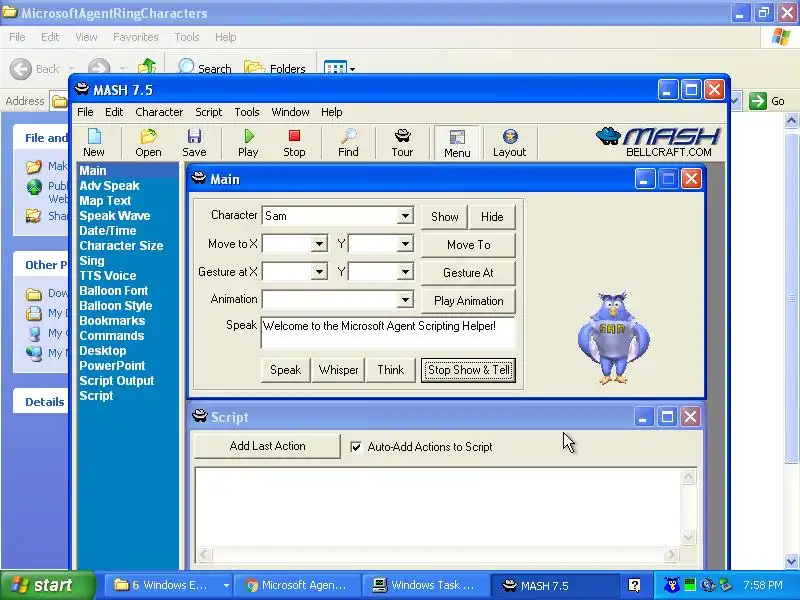Screen dimensions: 800x600
Task: Open the Character dropdown showing Sam
Action: tap(405, 216)
